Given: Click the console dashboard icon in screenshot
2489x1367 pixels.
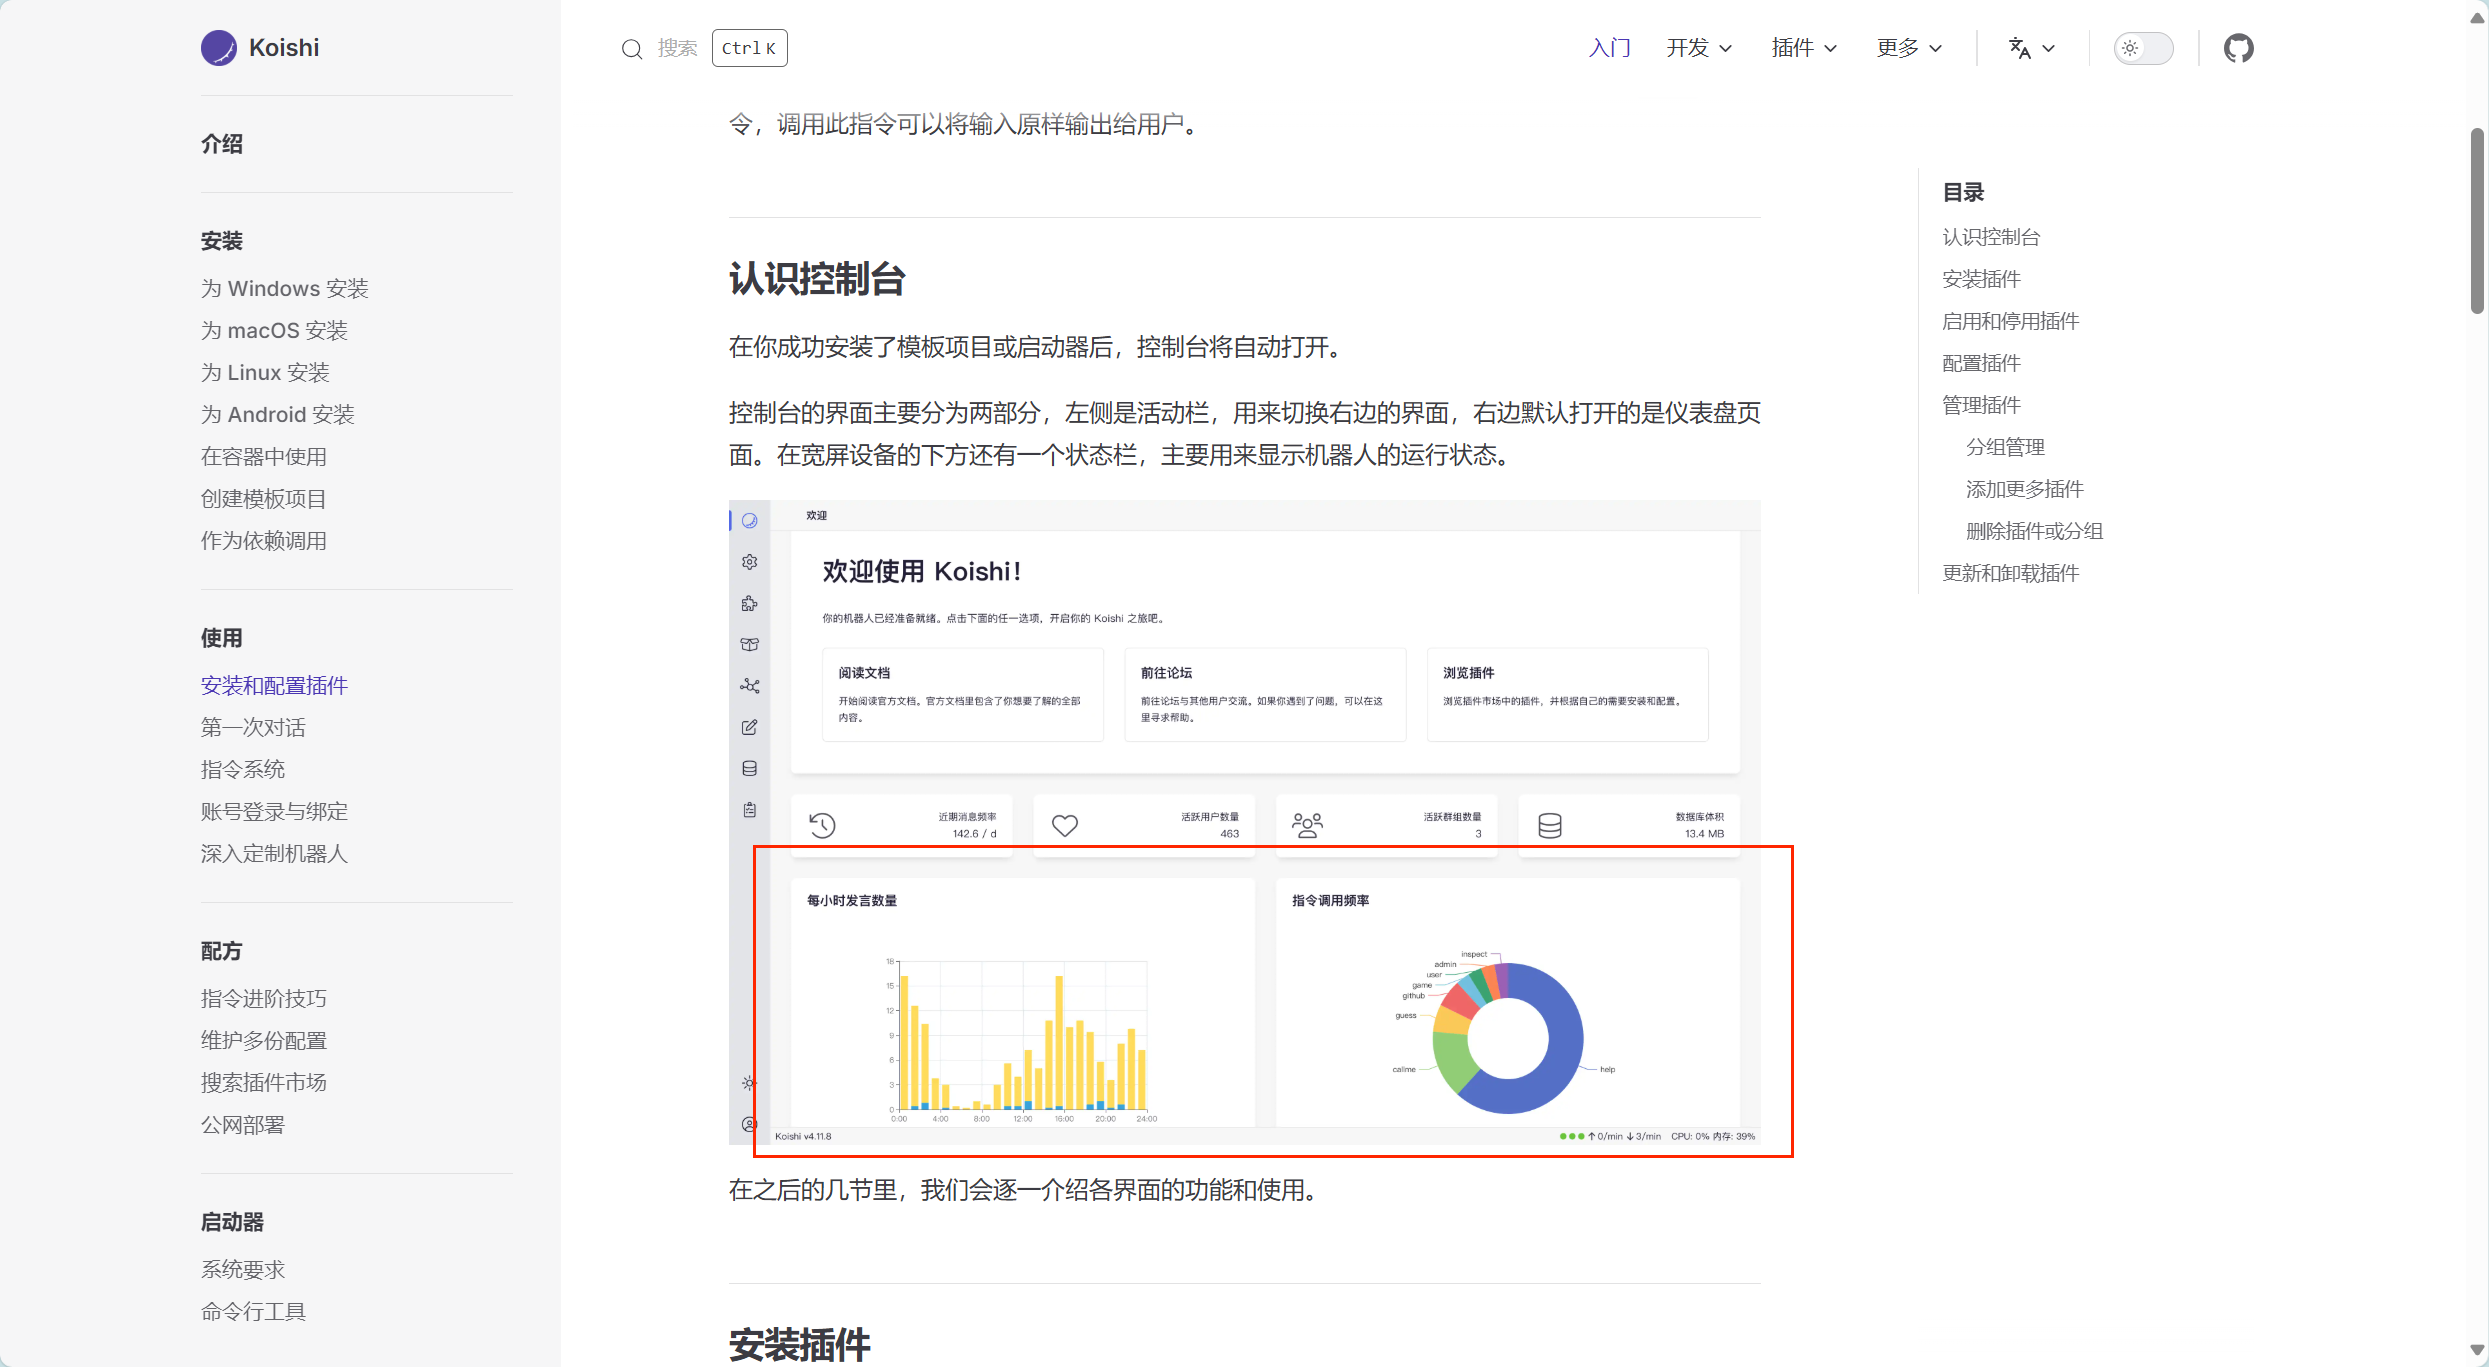Looking at the screenshot, I should pyautogui.click(x=750, y=521).
